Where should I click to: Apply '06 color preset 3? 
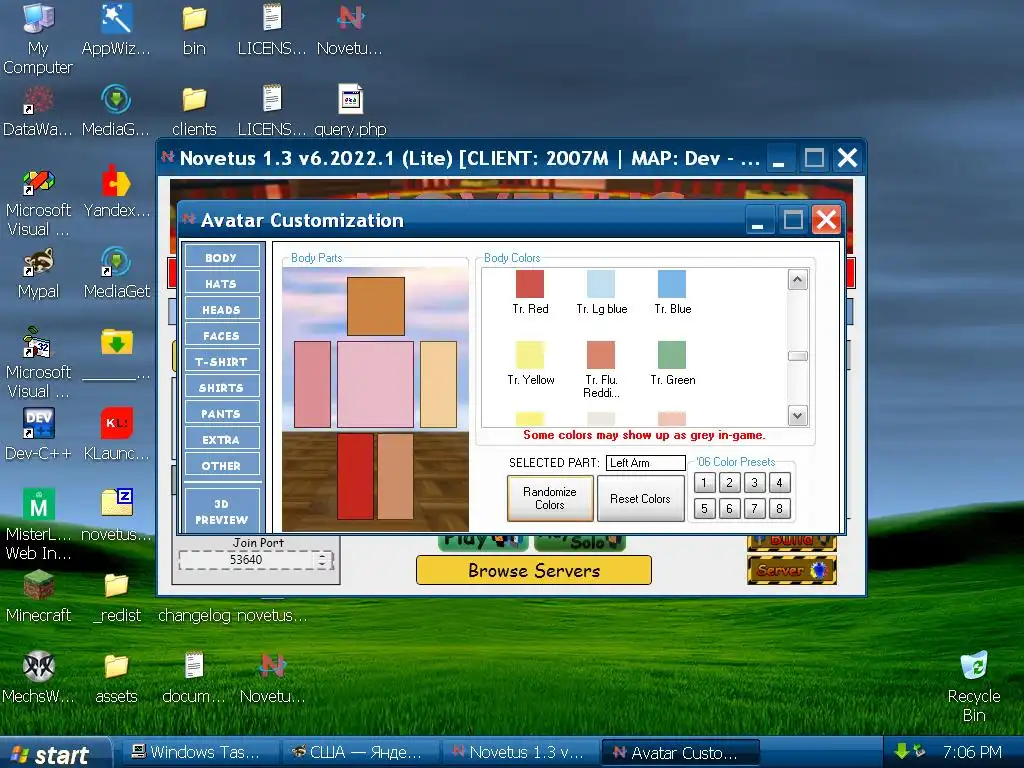(754, 483)
